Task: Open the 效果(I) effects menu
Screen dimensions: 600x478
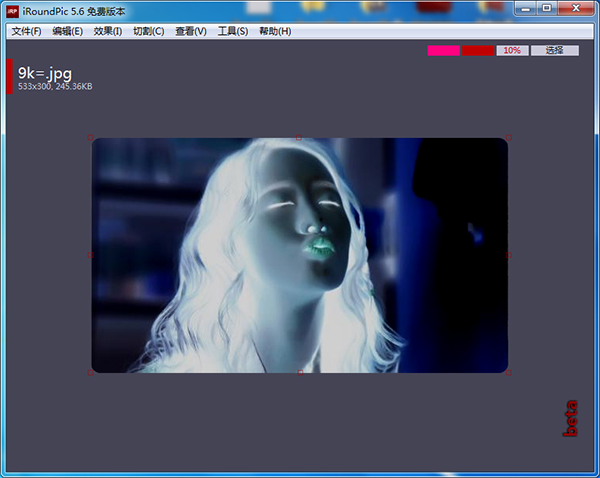Action: [x=107, y=31]
